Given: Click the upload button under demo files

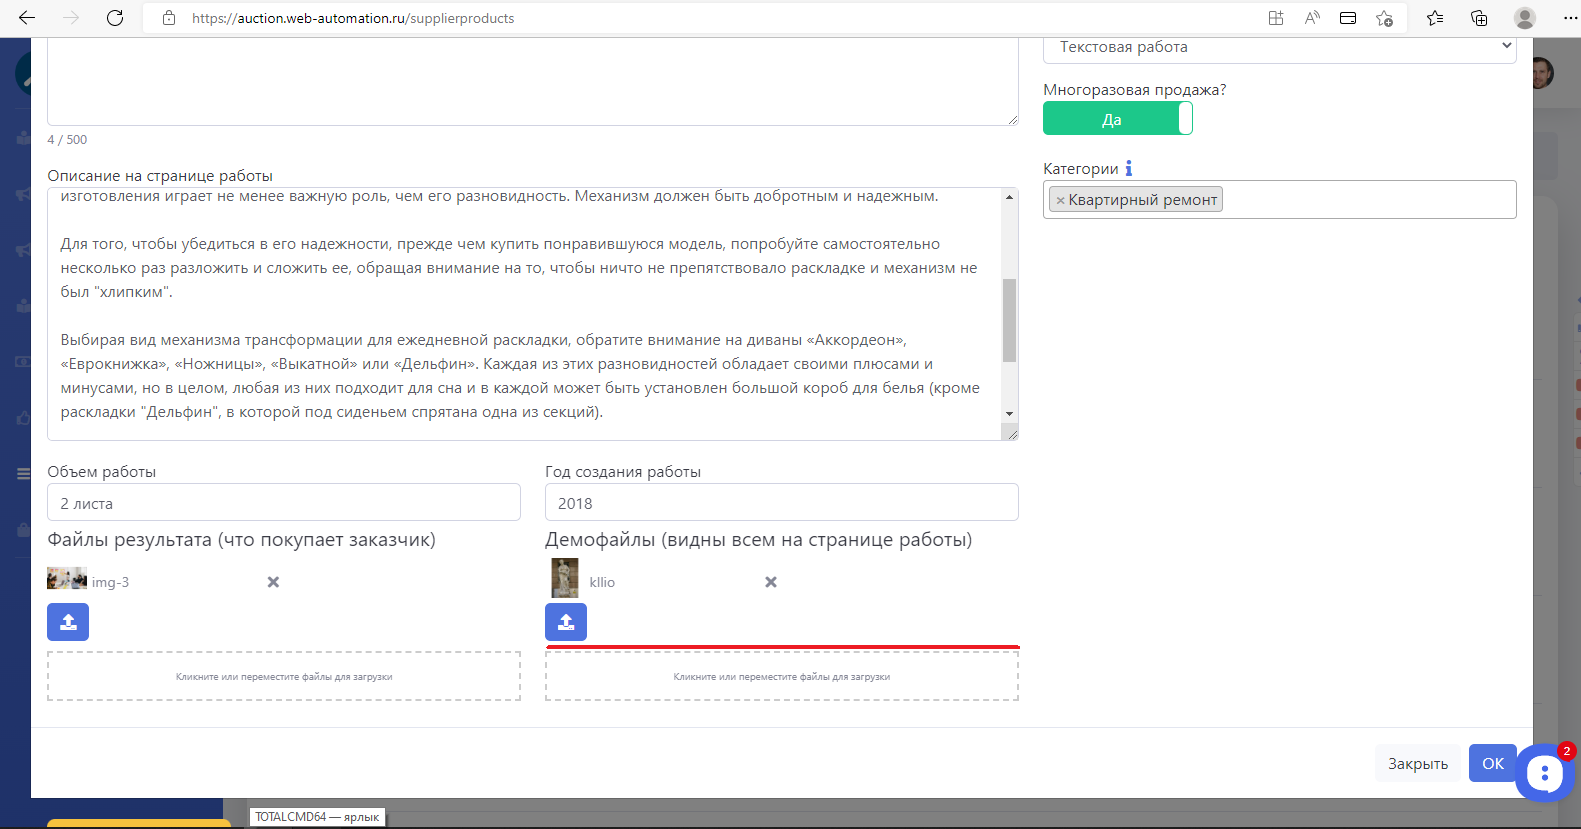Looking at the screenshot, I should [566, 622].
